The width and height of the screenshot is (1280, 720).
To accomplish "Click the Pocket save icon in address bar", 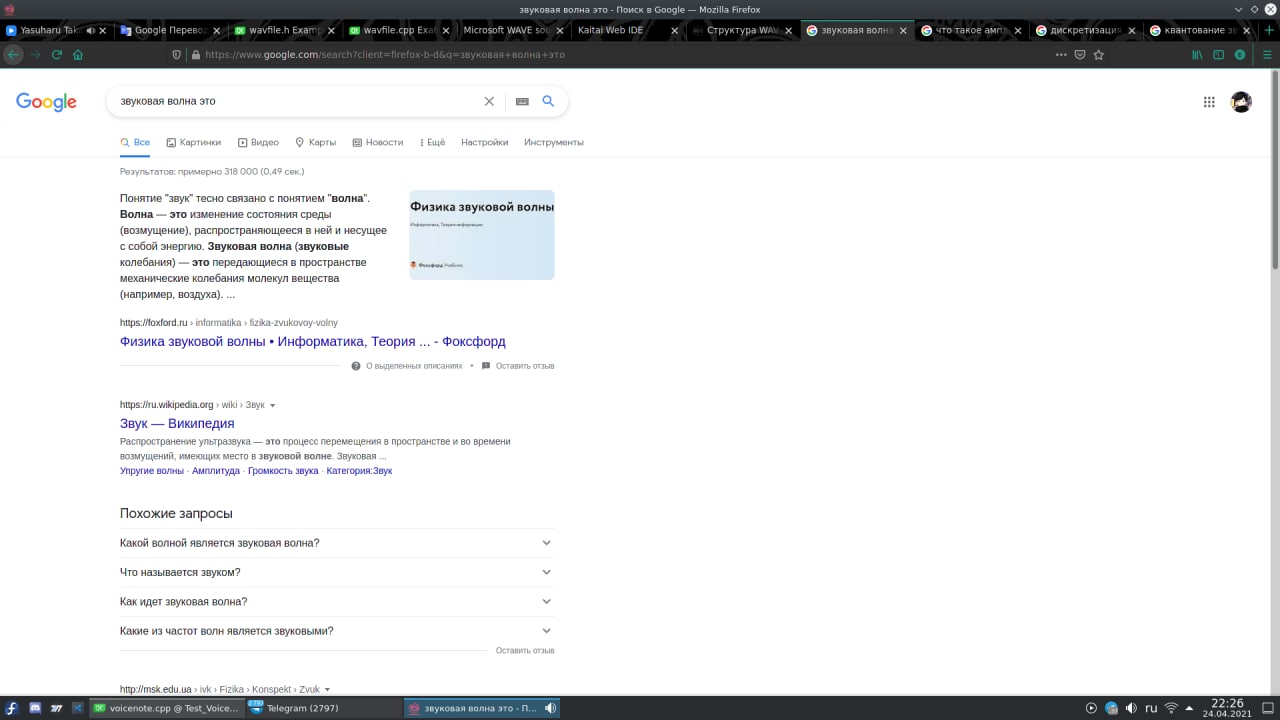I will [1080, 55].
